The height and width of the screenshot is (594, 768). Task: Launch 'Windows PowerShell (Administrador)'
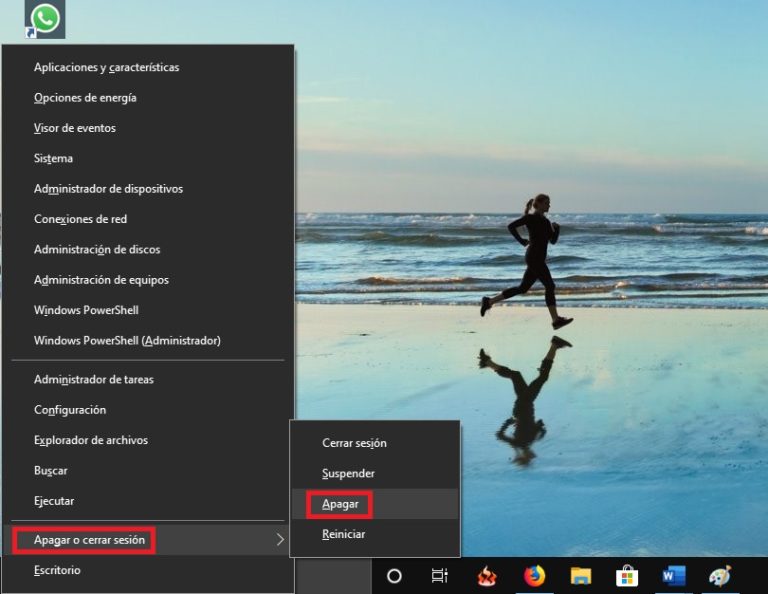click(x=127, y=340)
